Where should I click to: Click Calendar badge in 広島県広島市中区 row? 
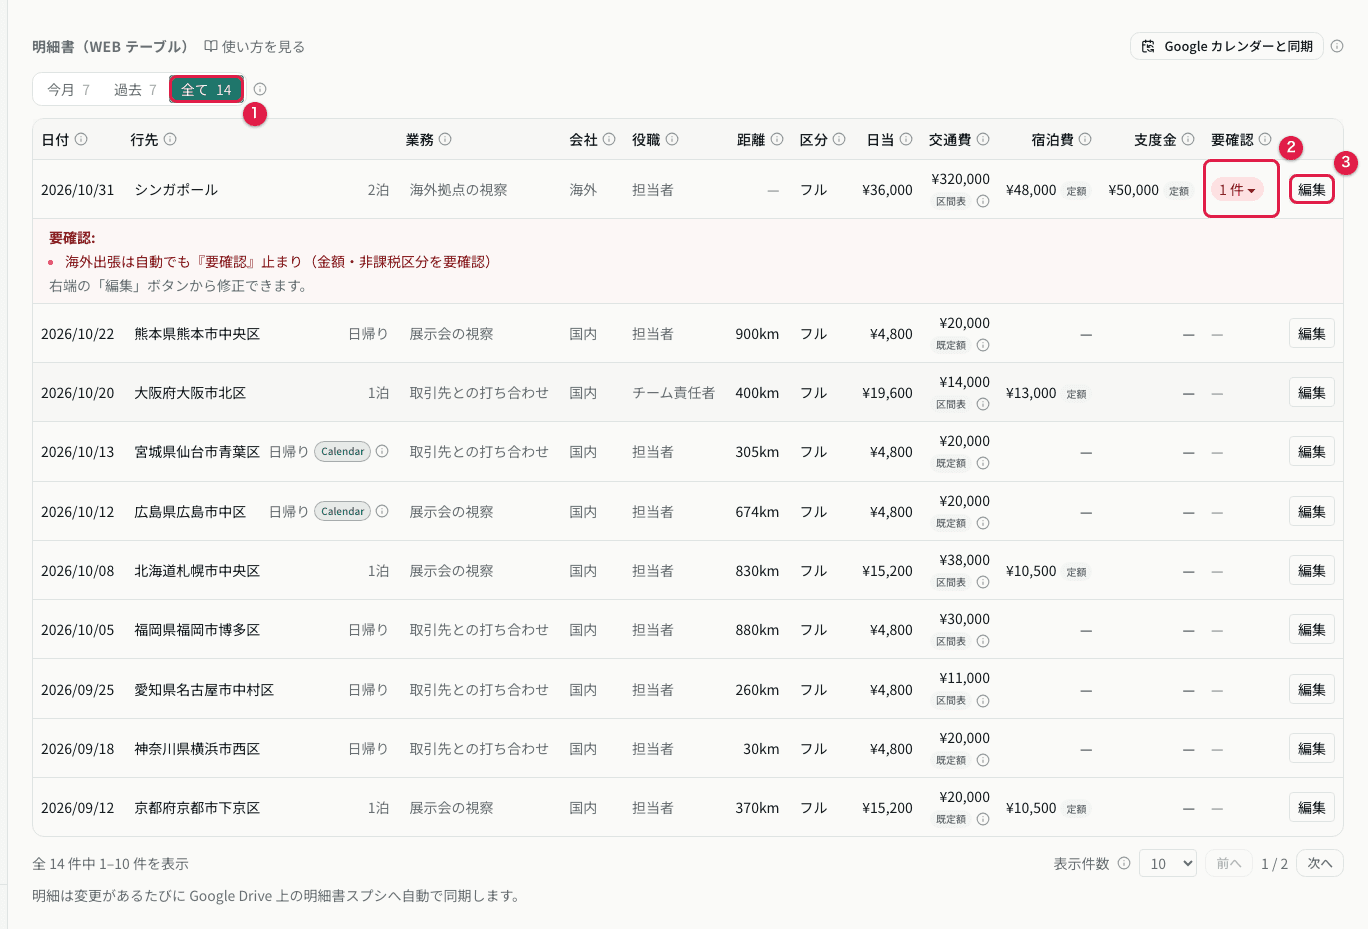(343, 511)
